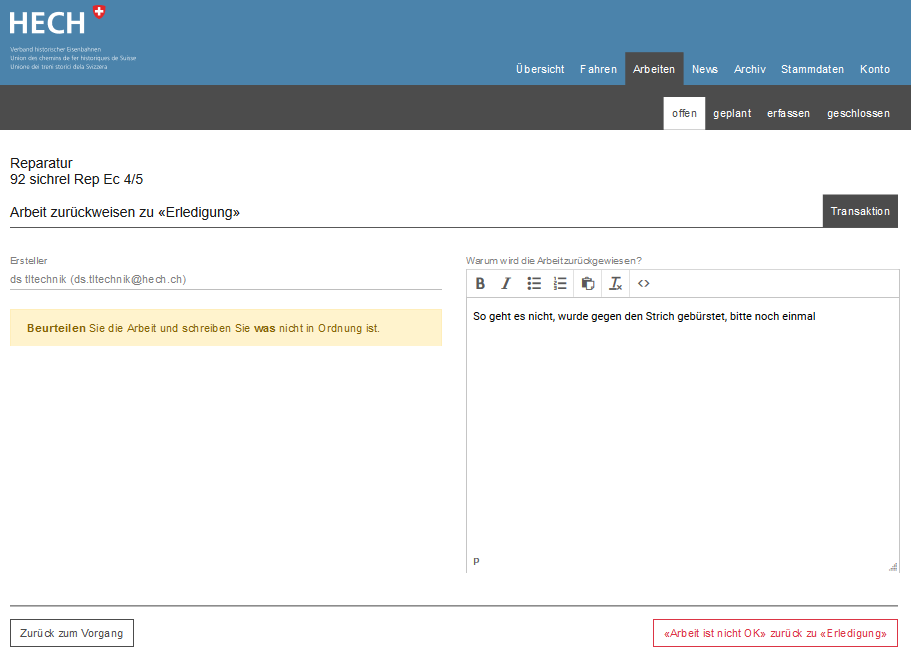Navigate to Archiv

click(749, 69)
